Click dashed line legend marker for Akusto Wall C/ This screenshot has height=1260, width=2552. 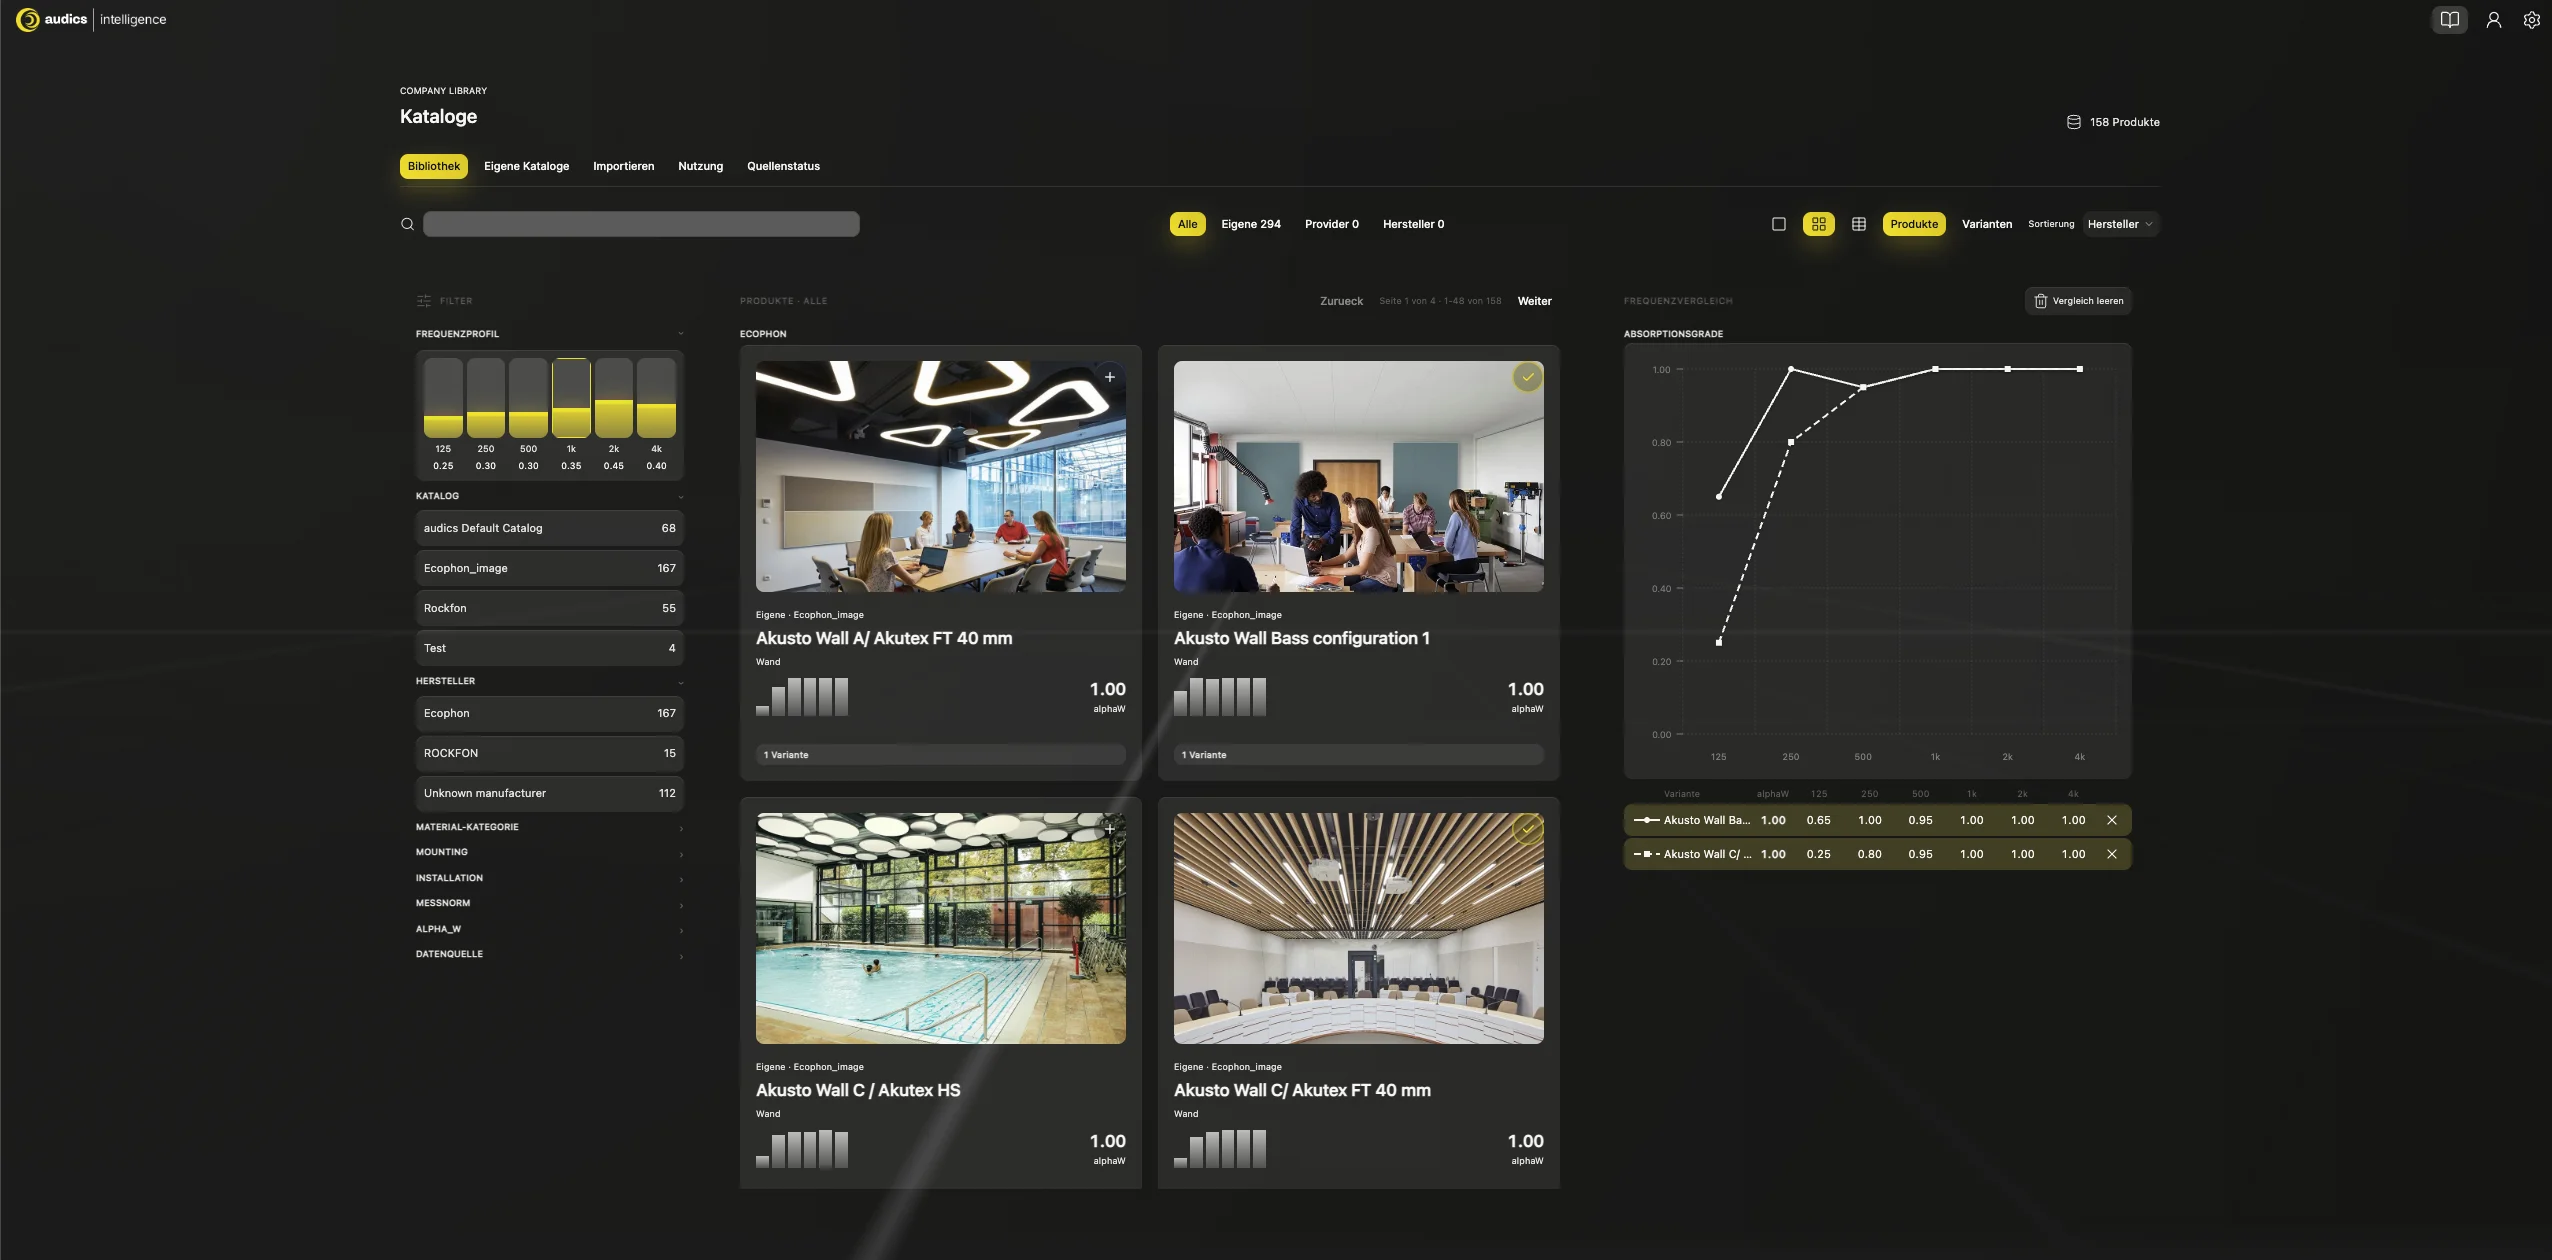coord(1646,854)
